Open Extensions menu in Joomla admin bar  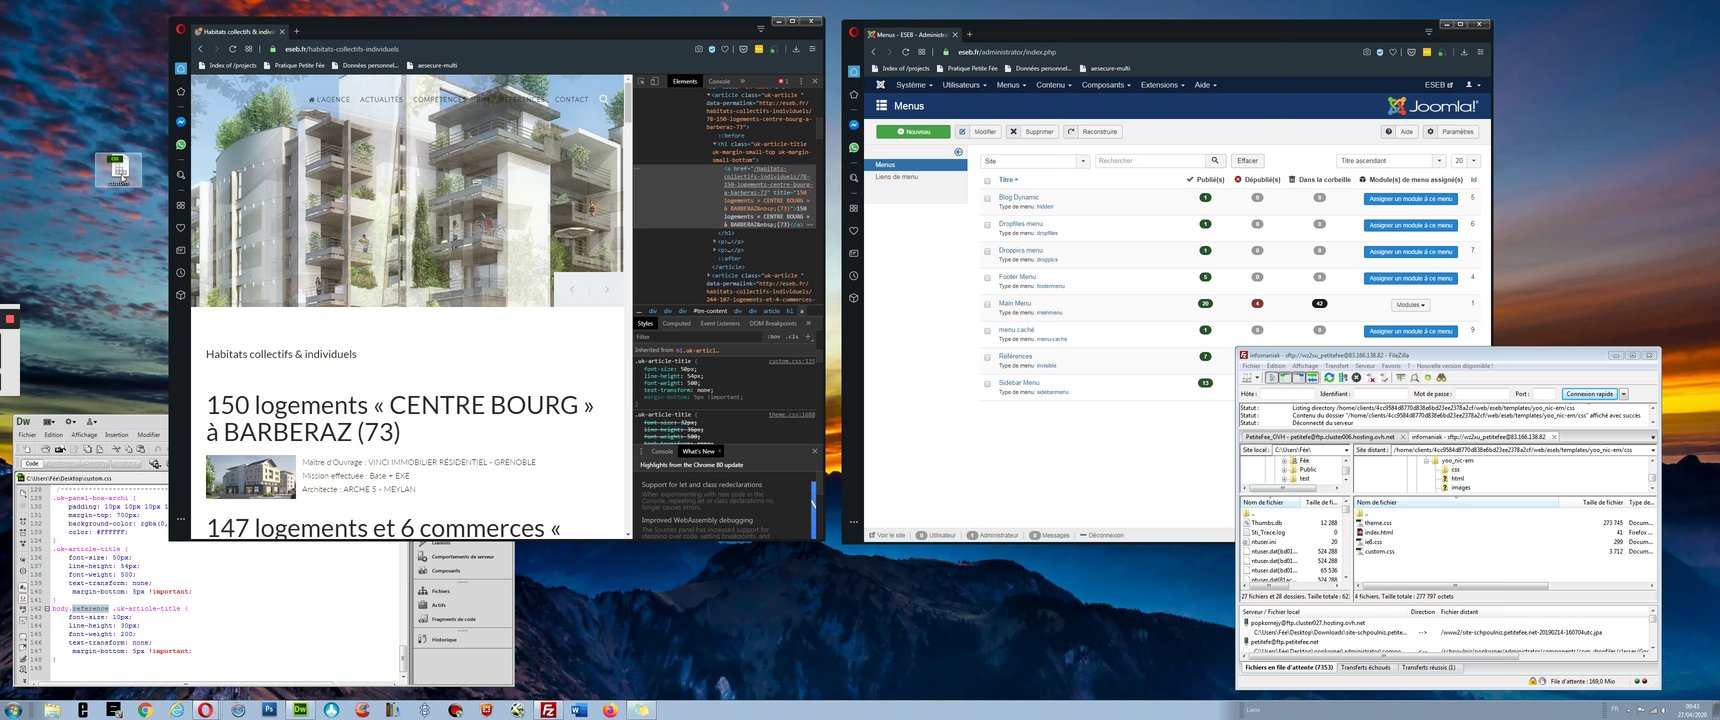click(1163, 85)
